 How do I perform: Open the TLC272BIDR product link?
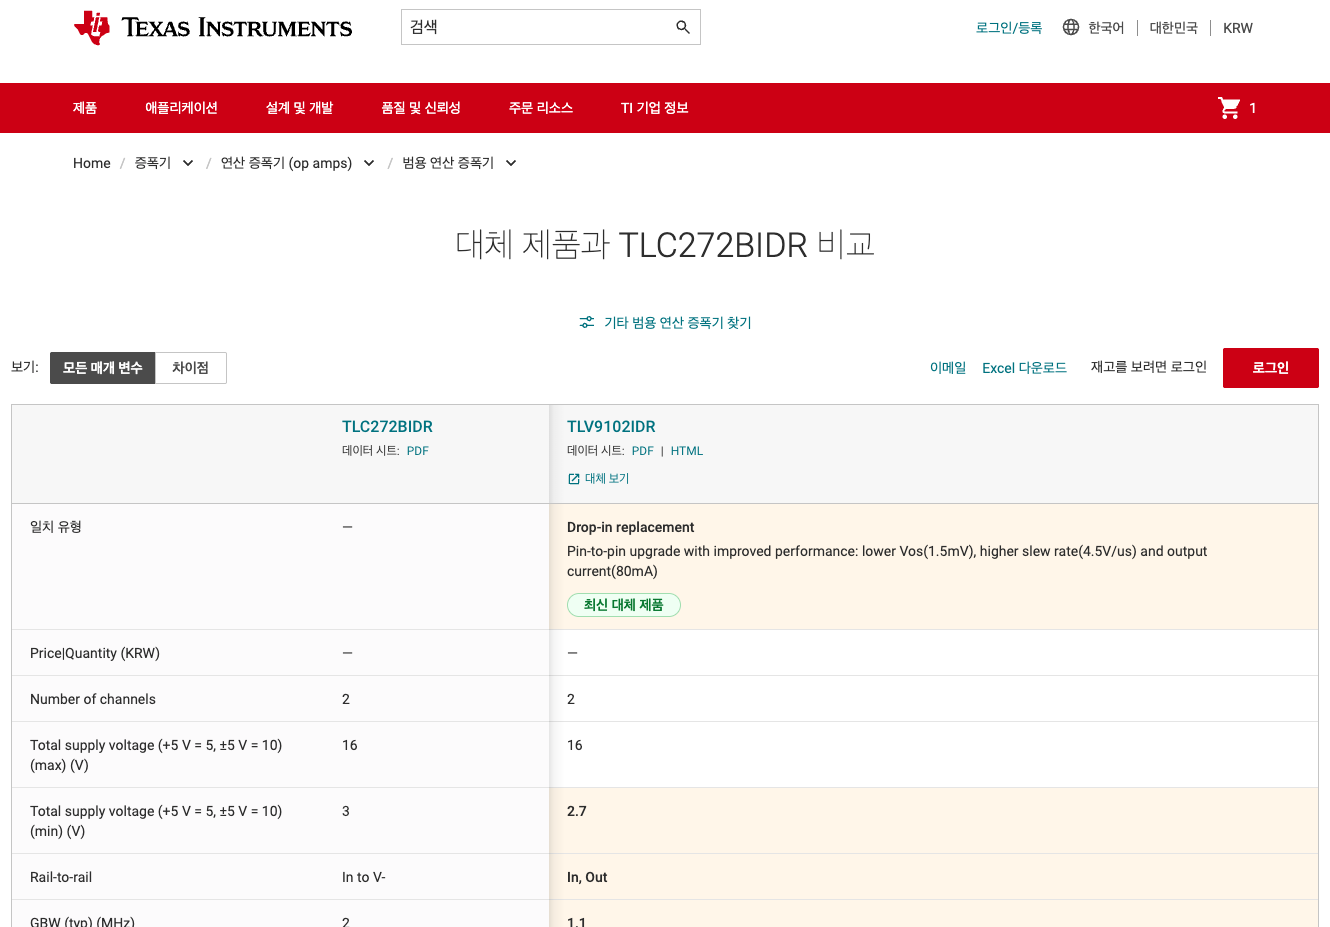(387, 427)
